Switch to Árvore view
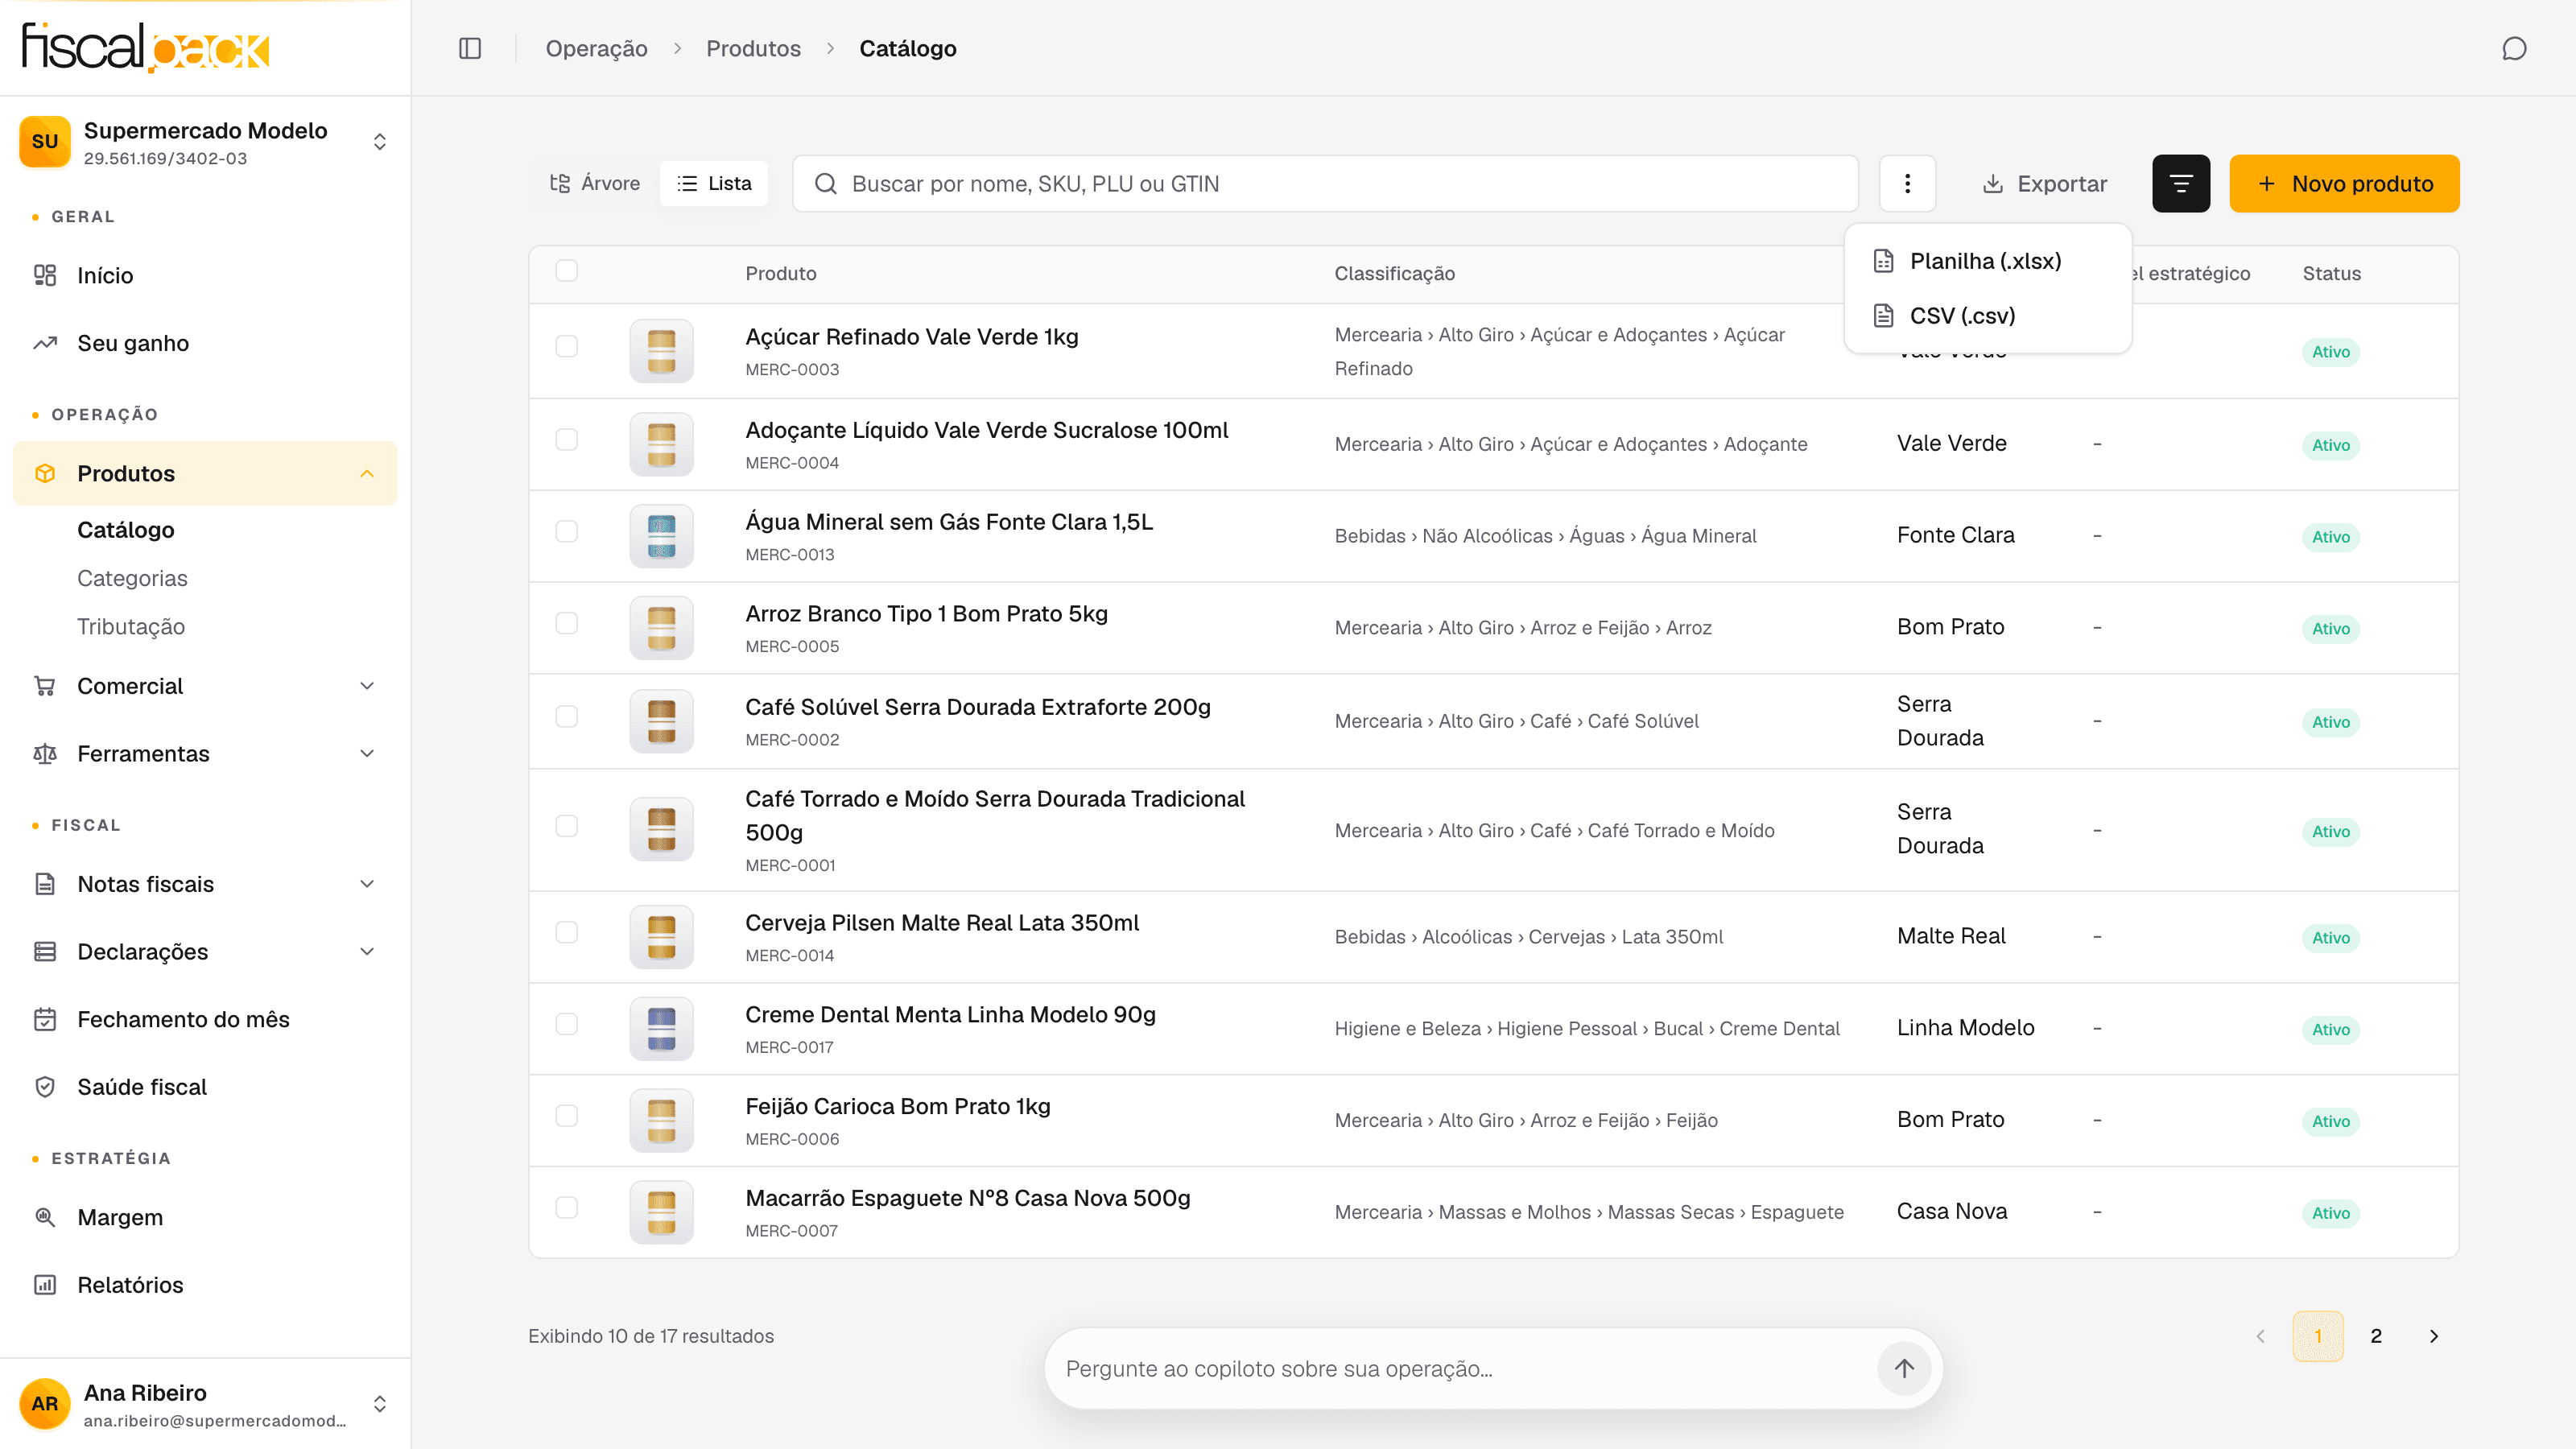This screenshot has width=2576, height=1449. [x=595, y=183]
